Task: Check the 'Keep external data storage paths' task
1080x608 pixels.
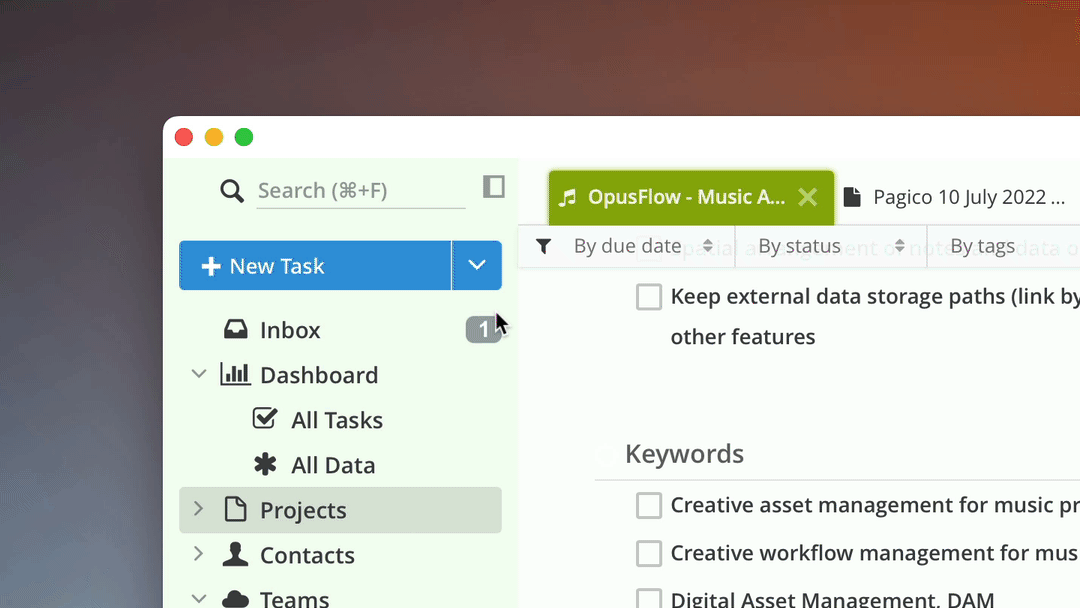Action: (649, 297)
